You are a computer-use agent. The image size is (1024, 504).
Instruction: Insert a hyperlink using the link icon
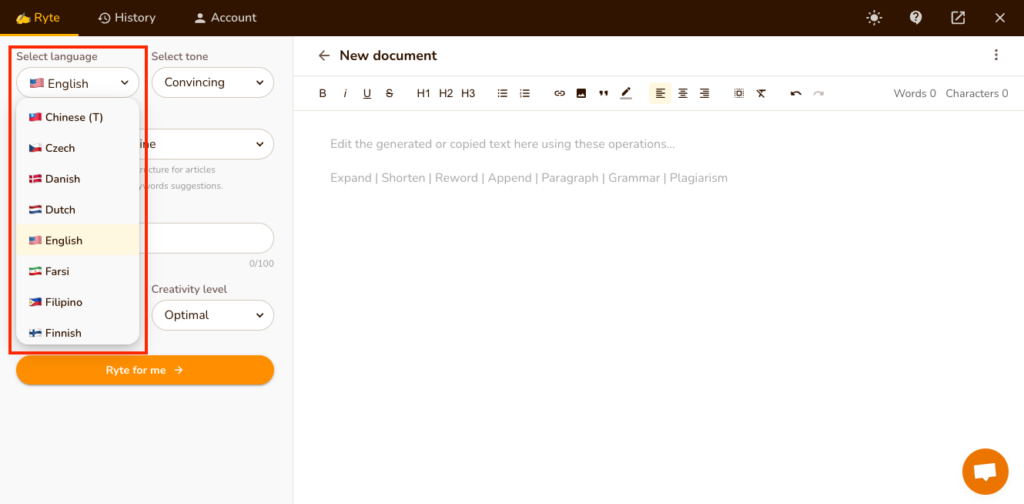[x=559, y=94]
